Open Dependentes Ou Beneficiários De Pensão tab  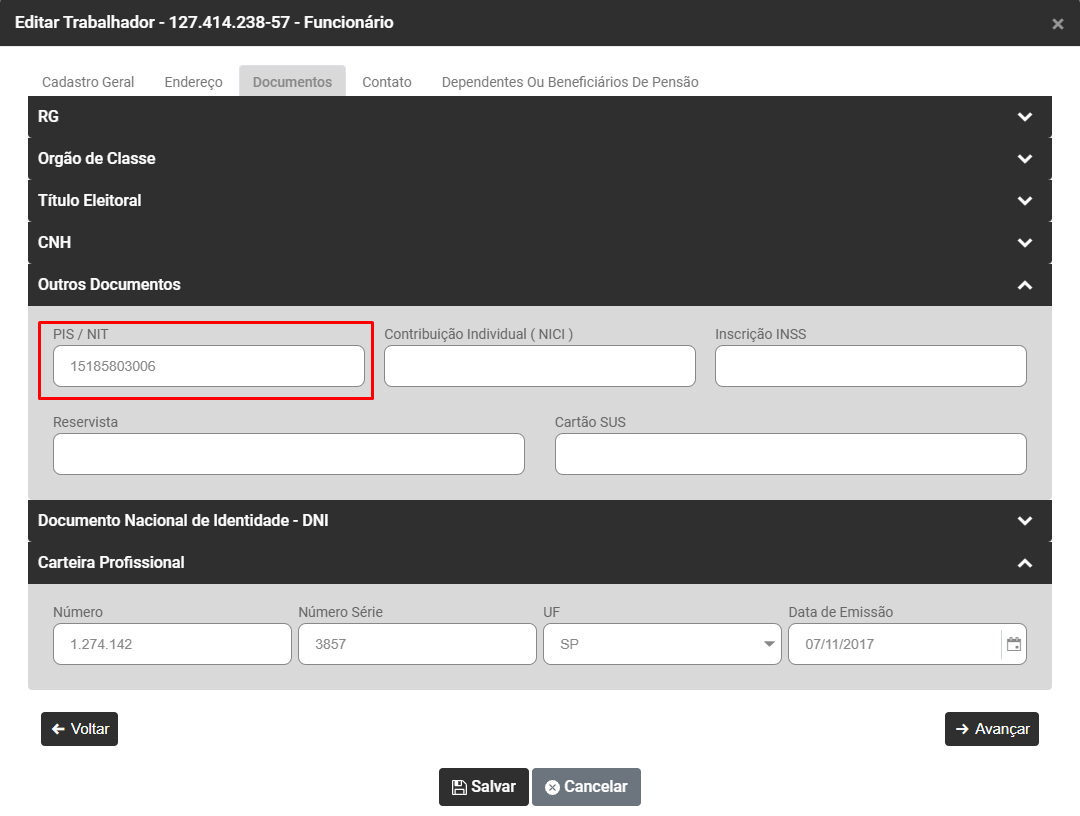point(570,82)
